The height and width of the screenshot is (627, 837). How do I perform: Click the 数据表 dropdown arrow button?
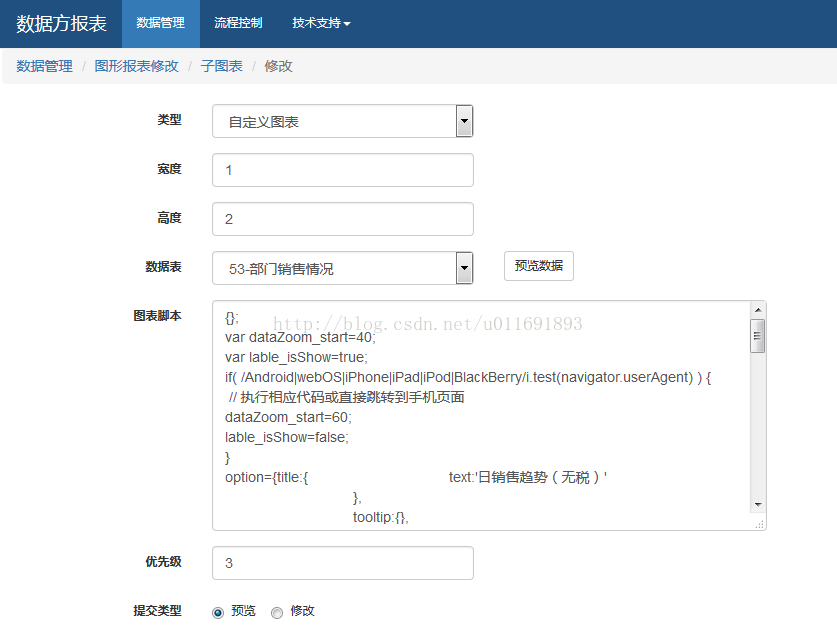[464, 268]
